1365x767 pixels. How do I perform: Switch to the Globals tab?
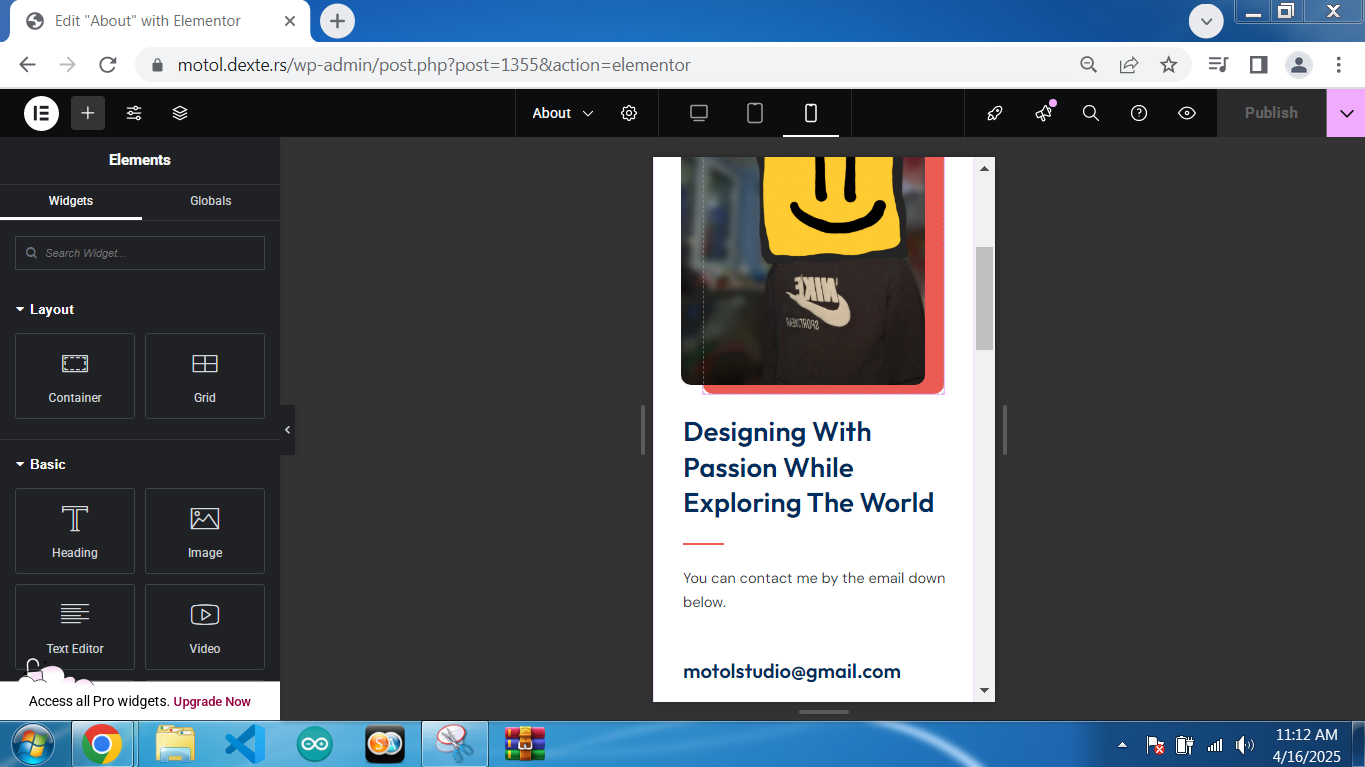[x=211, y=201]
